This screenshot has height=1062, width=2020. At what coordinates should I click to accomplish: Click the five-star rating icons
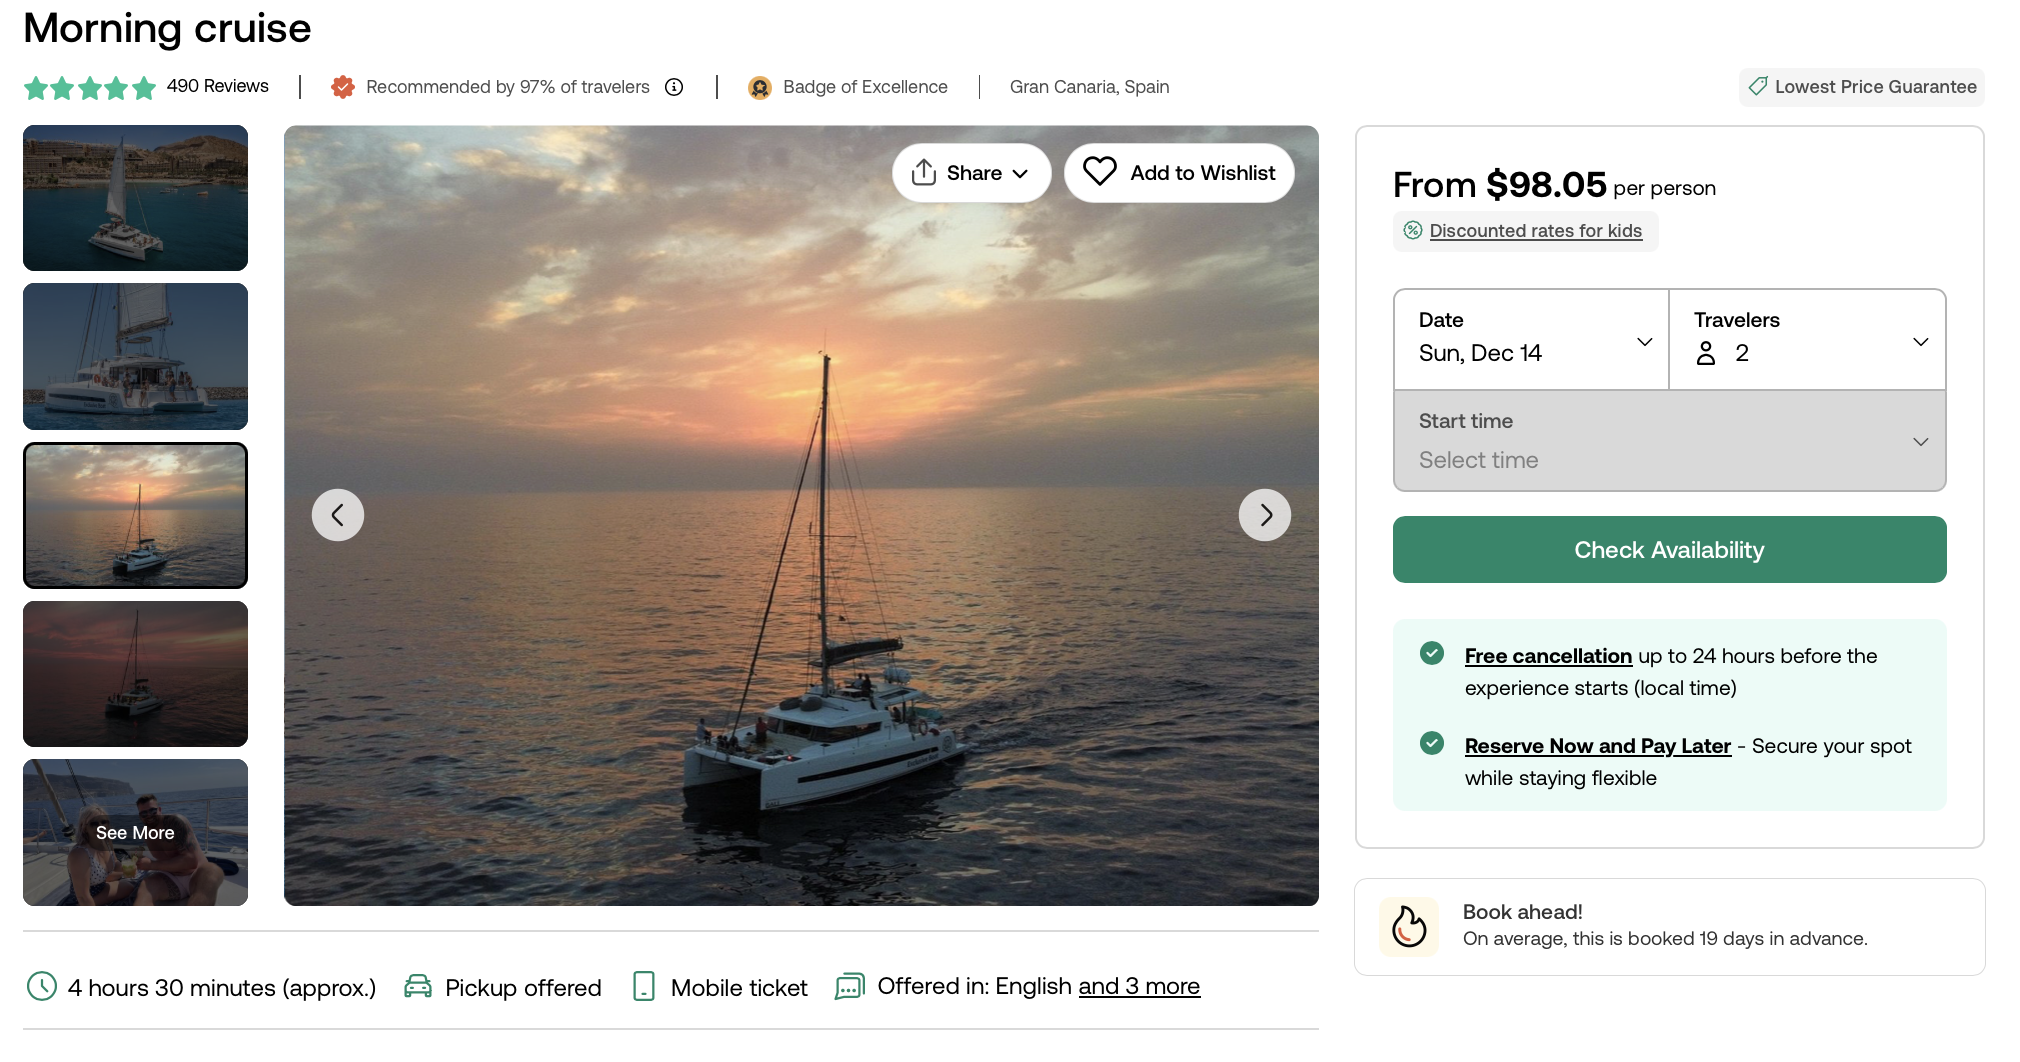[90, 88]
